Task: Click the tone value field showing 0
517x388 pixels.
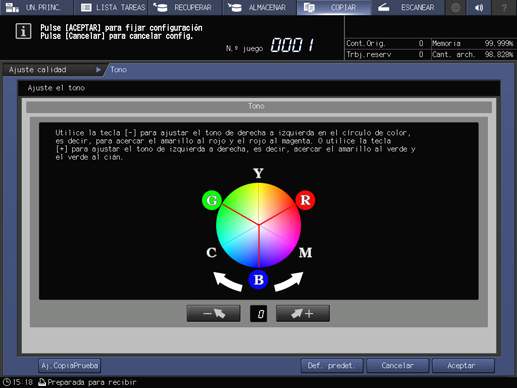Action: point(258,314)
